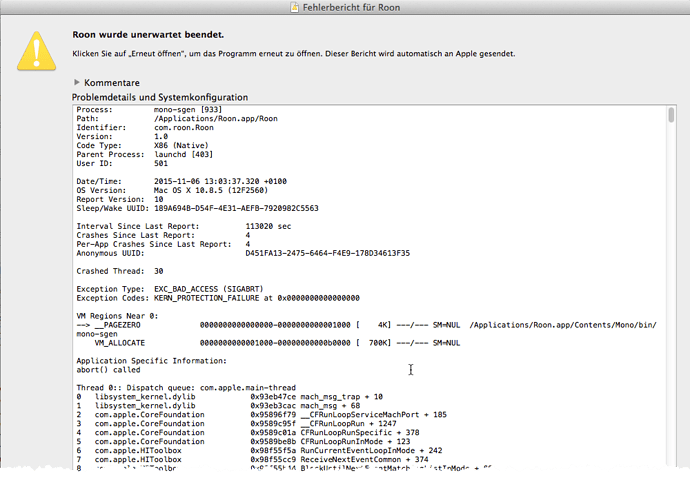The height and width of the screenshot is (489, 690).
Task: Click the crash report scrollbar thumb
Action: click(671, 115)
